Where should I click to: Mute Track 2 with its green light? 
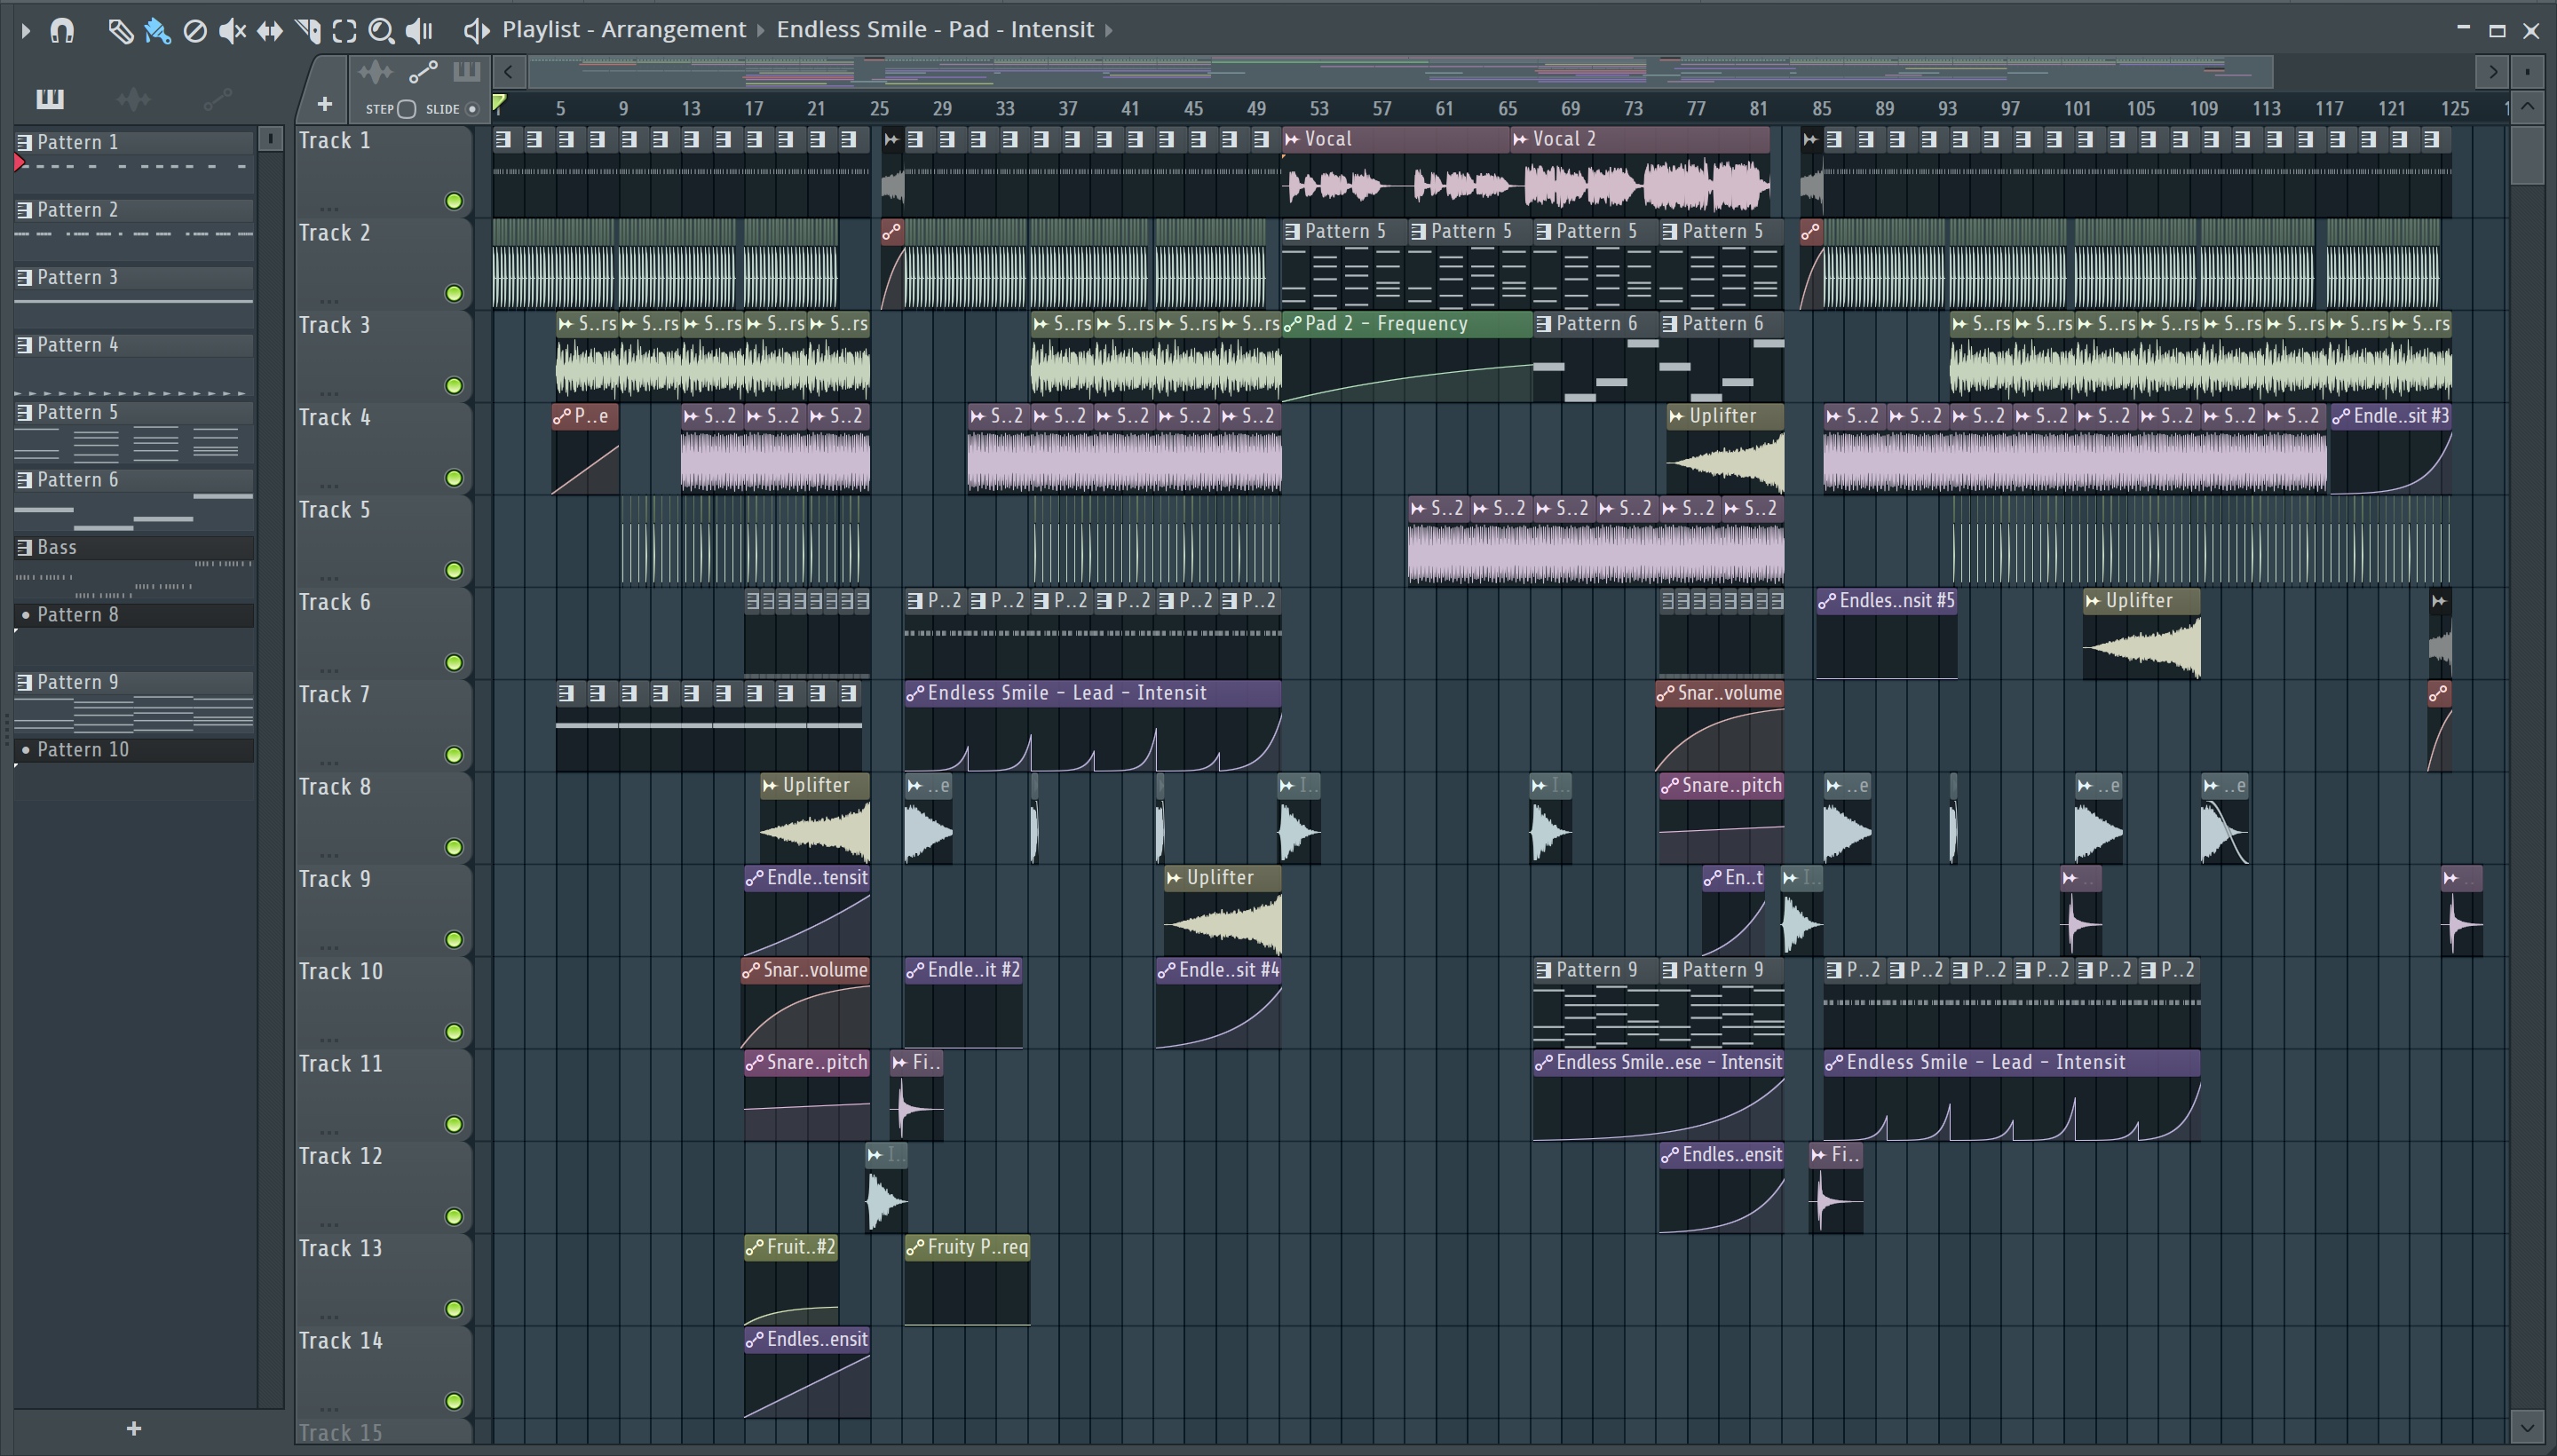click(x=454, y=293)
